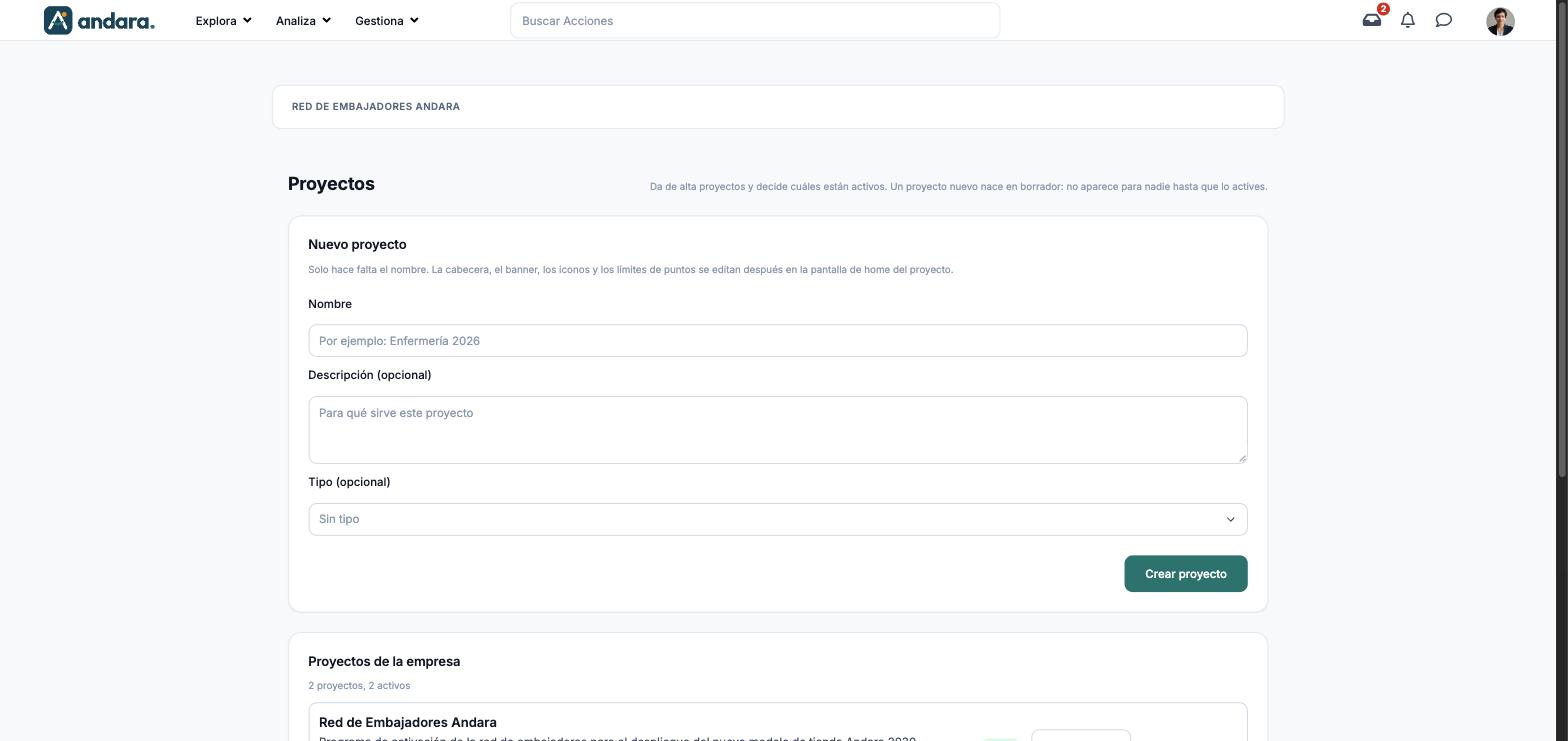Expand the Explora menu
Screen dimensions: 1568x741
[x=223, y=20]
